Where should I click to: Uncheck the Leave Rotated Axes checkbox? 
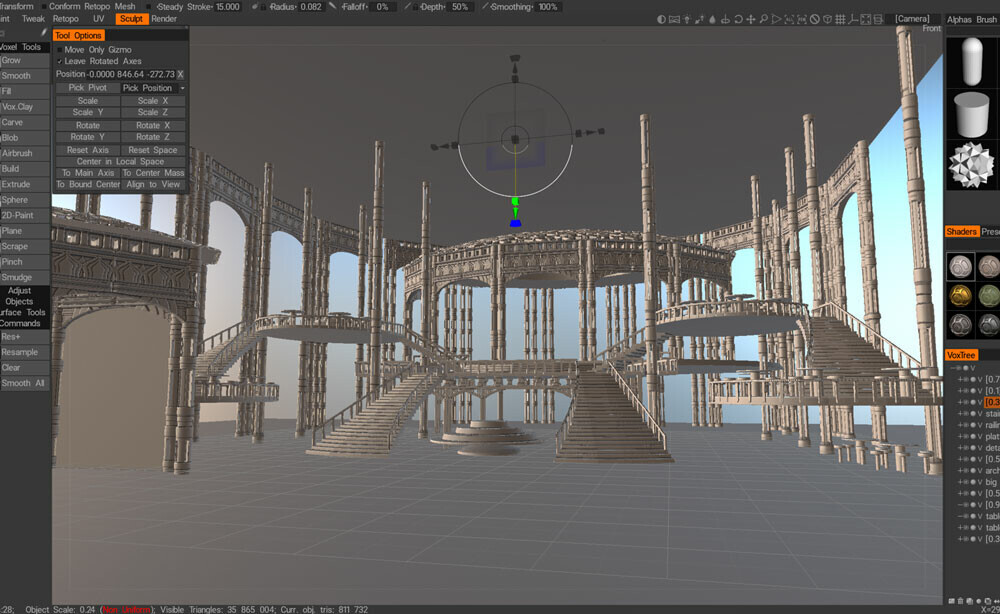59,61
